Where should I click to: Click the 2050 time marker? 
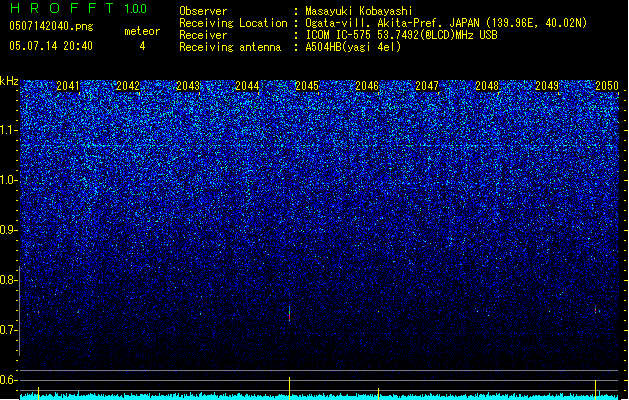click(x=607, y=86)
